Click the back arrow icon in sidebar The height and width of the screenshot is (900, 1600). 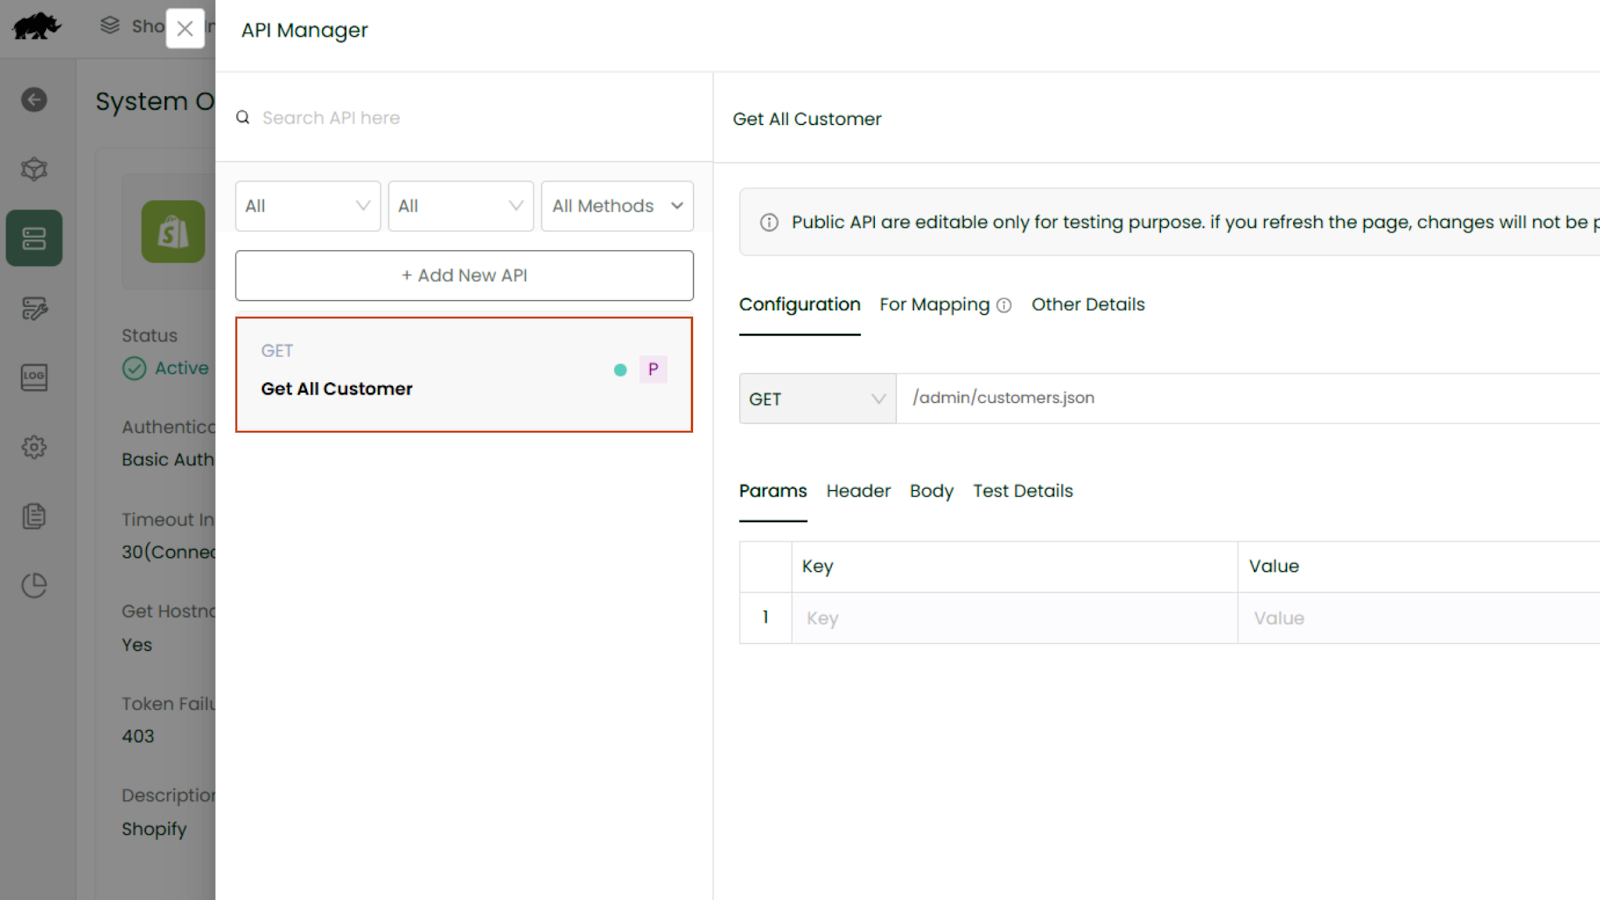(x=34, y=100)
